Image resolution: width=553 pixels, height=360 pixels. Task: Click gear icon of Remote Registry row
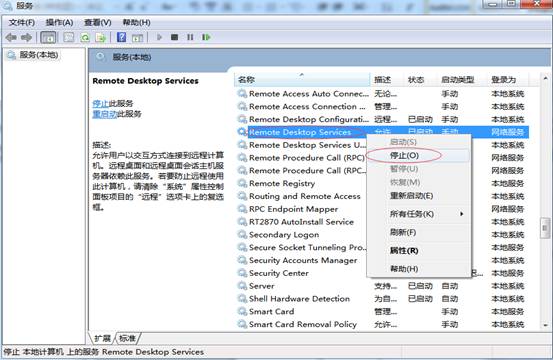(242, 183)
